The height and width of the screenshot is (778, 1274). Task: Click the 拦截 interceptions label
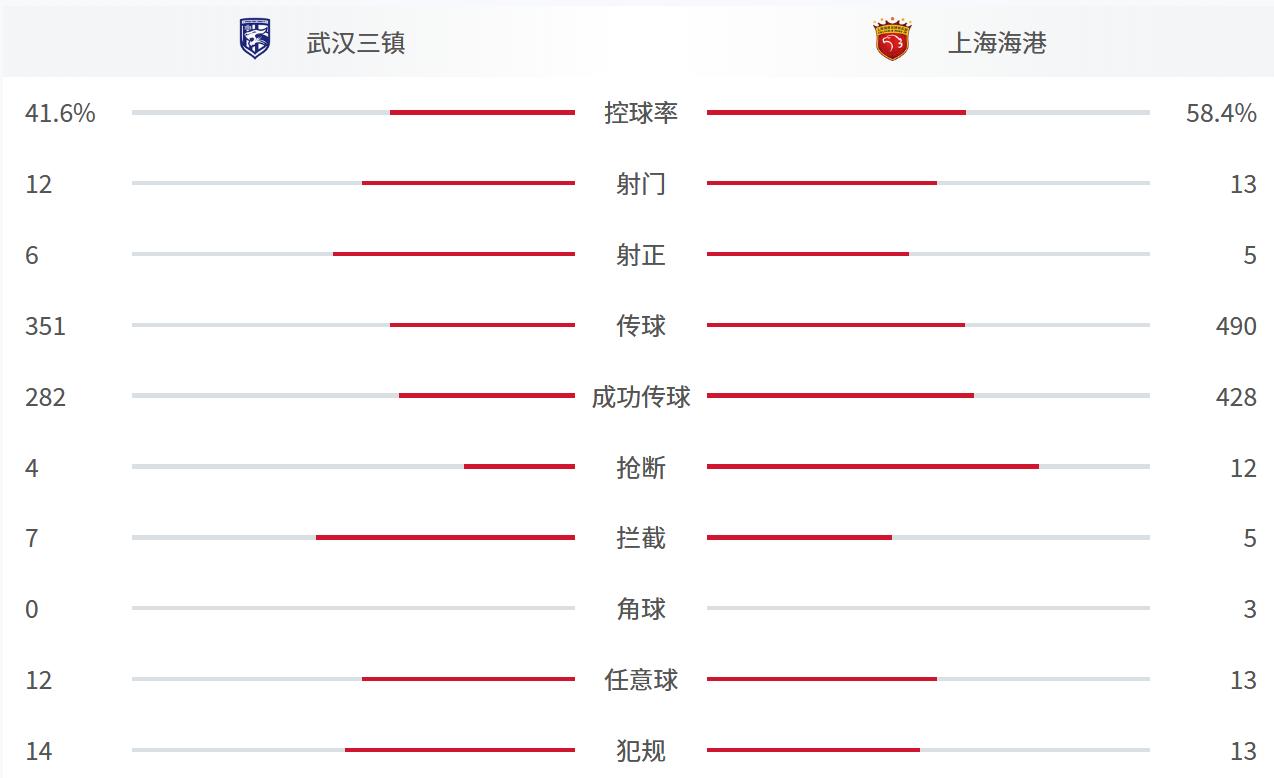point(641,539)
